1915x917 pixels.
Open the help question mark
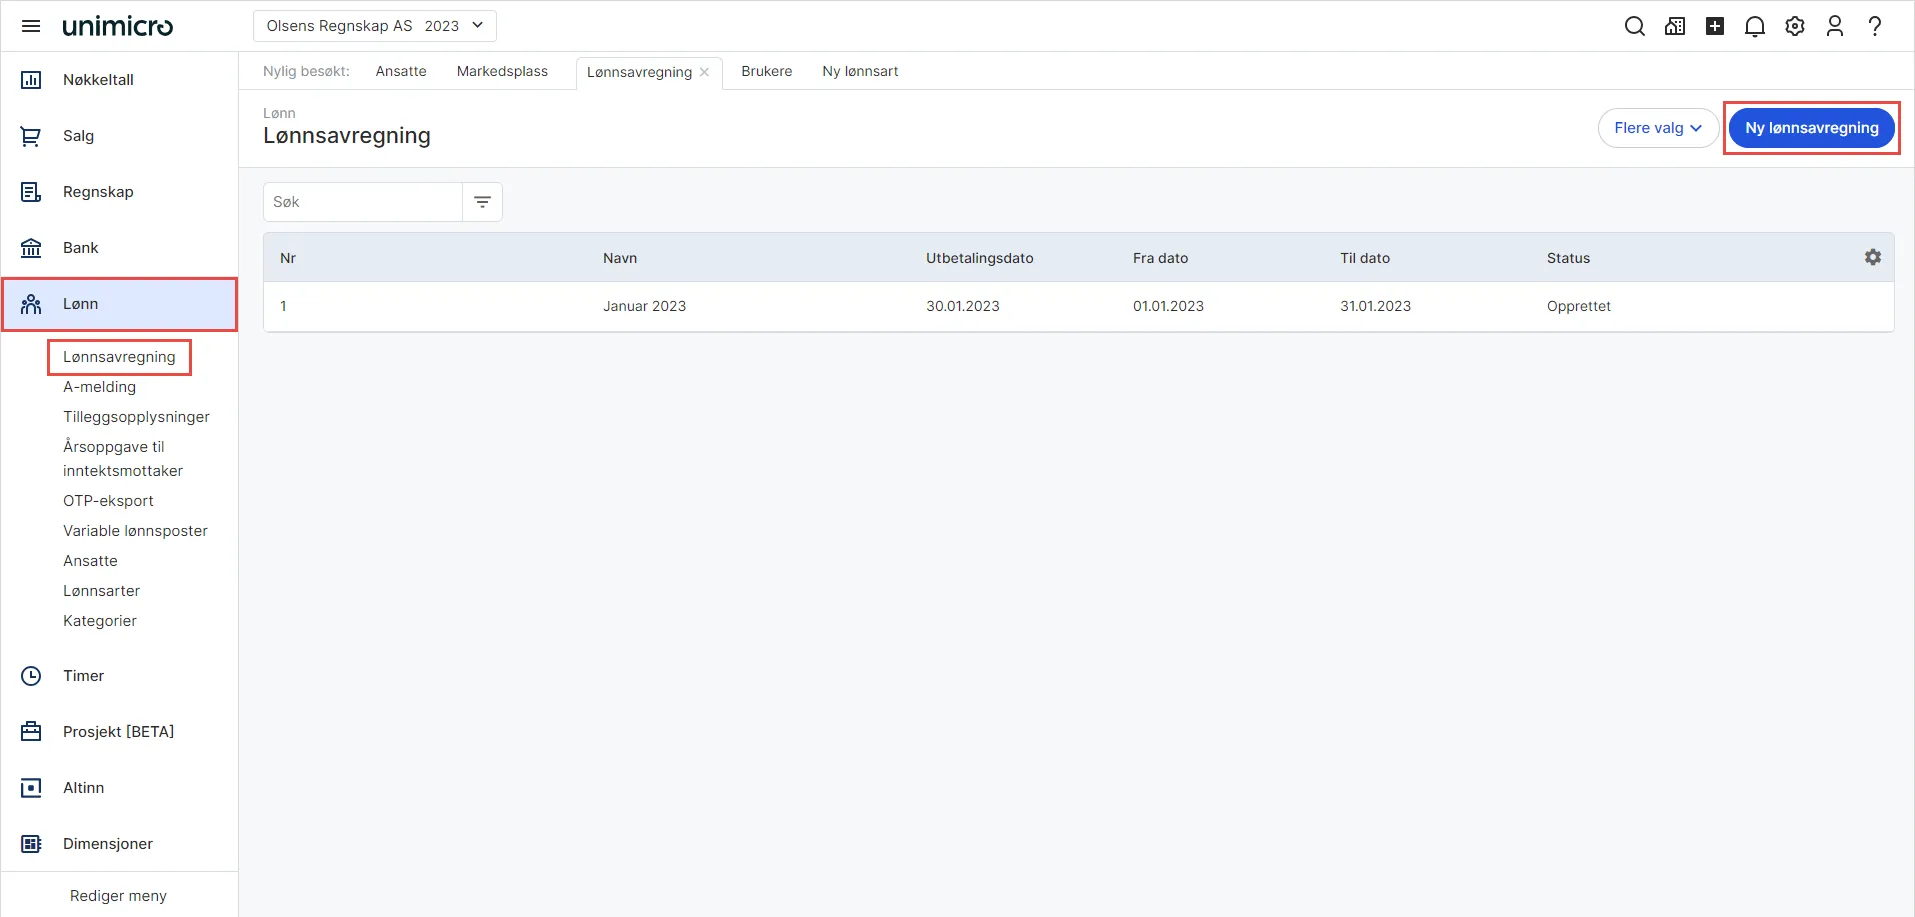tap(1875, 26)
